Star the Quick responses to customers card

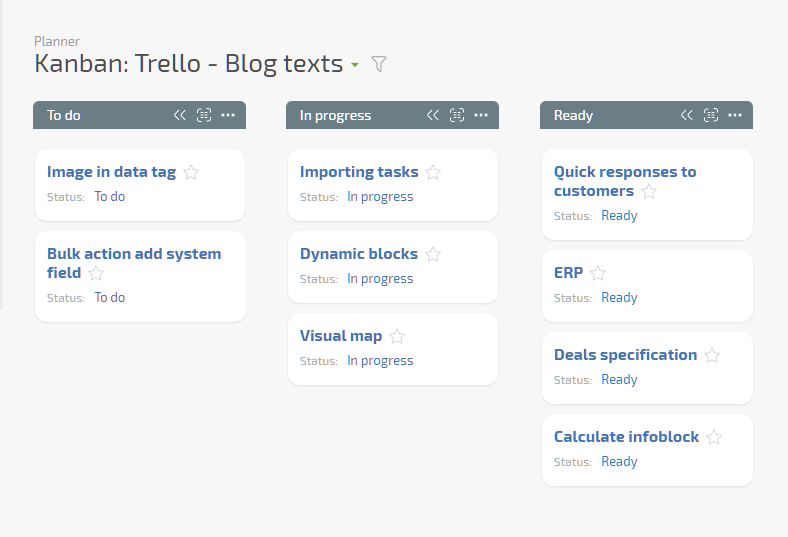click(649, 191)
